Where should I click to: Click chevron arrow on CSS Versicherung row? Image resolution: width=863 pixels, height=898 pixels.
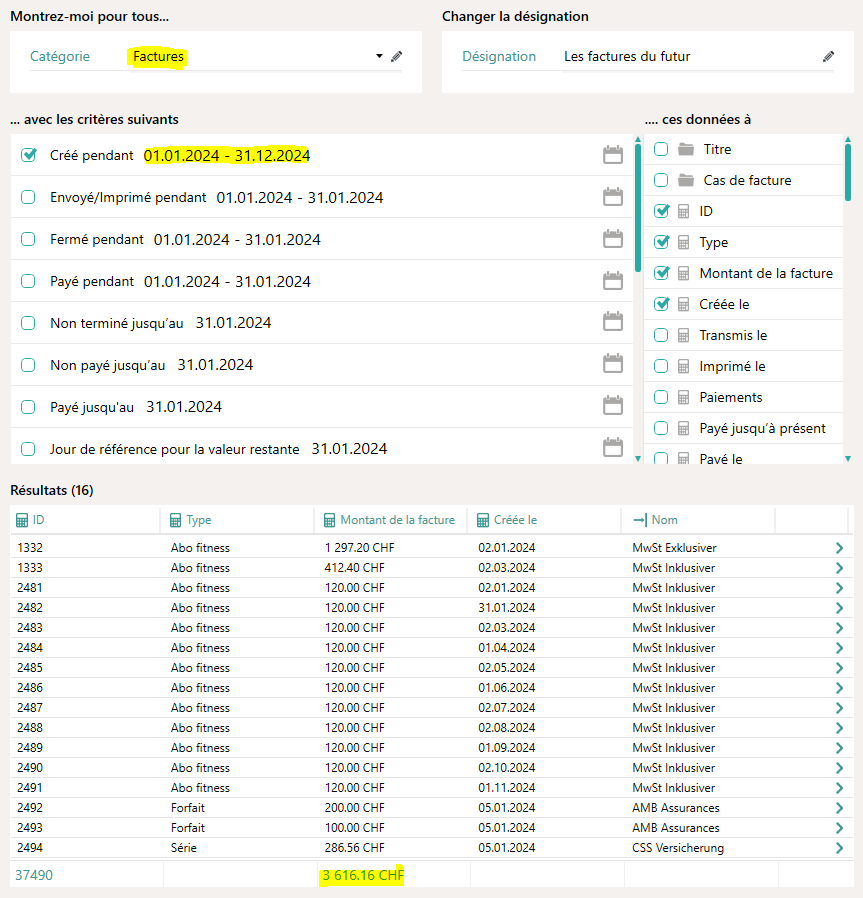[838, 848]
